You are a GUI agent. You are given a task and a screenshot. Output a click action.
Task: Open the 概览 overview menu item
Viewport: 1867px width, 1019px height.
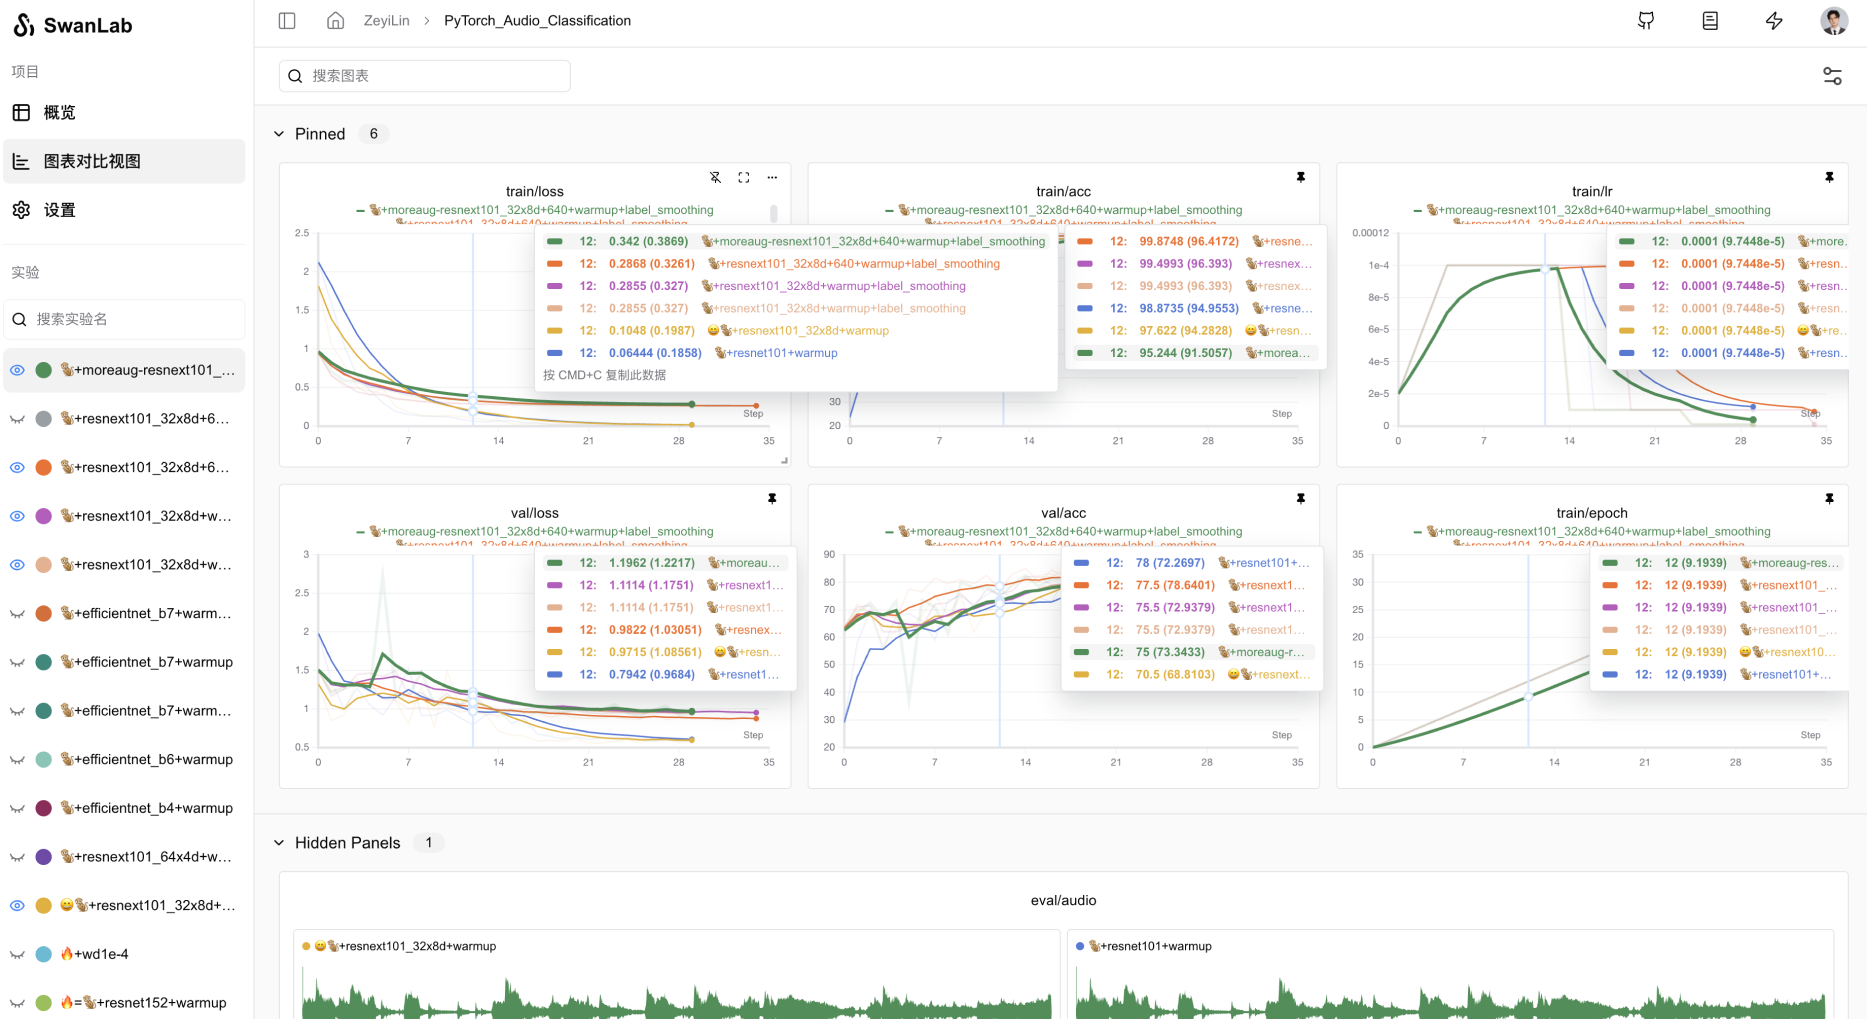pos(59,113)
